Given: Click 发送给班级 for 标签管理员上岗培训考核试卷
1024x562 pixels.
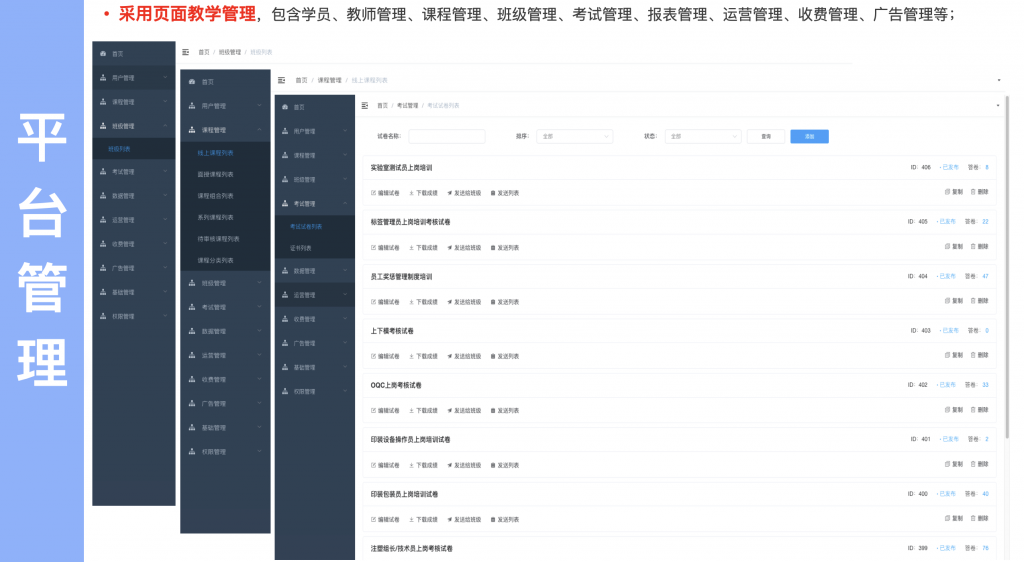Looking at the screenshot, I should click(464, 248).
